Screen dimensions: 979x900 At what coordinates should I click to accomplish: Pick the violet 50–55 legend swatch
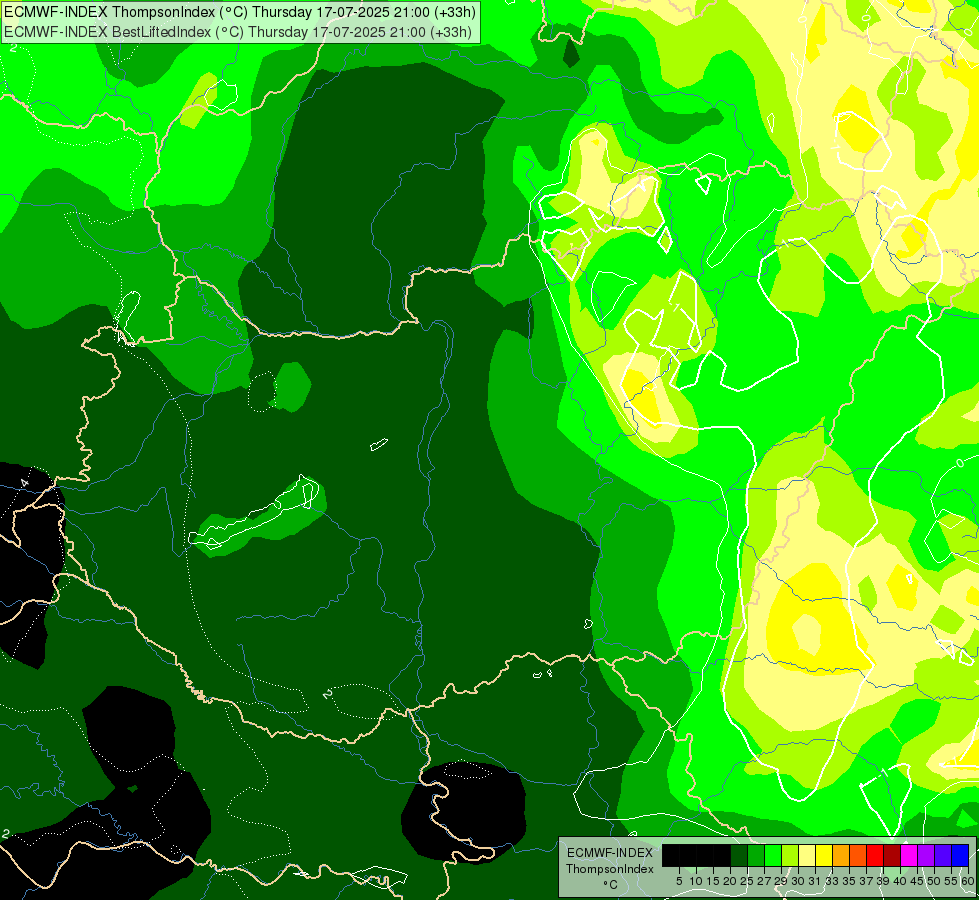[943, 856]
